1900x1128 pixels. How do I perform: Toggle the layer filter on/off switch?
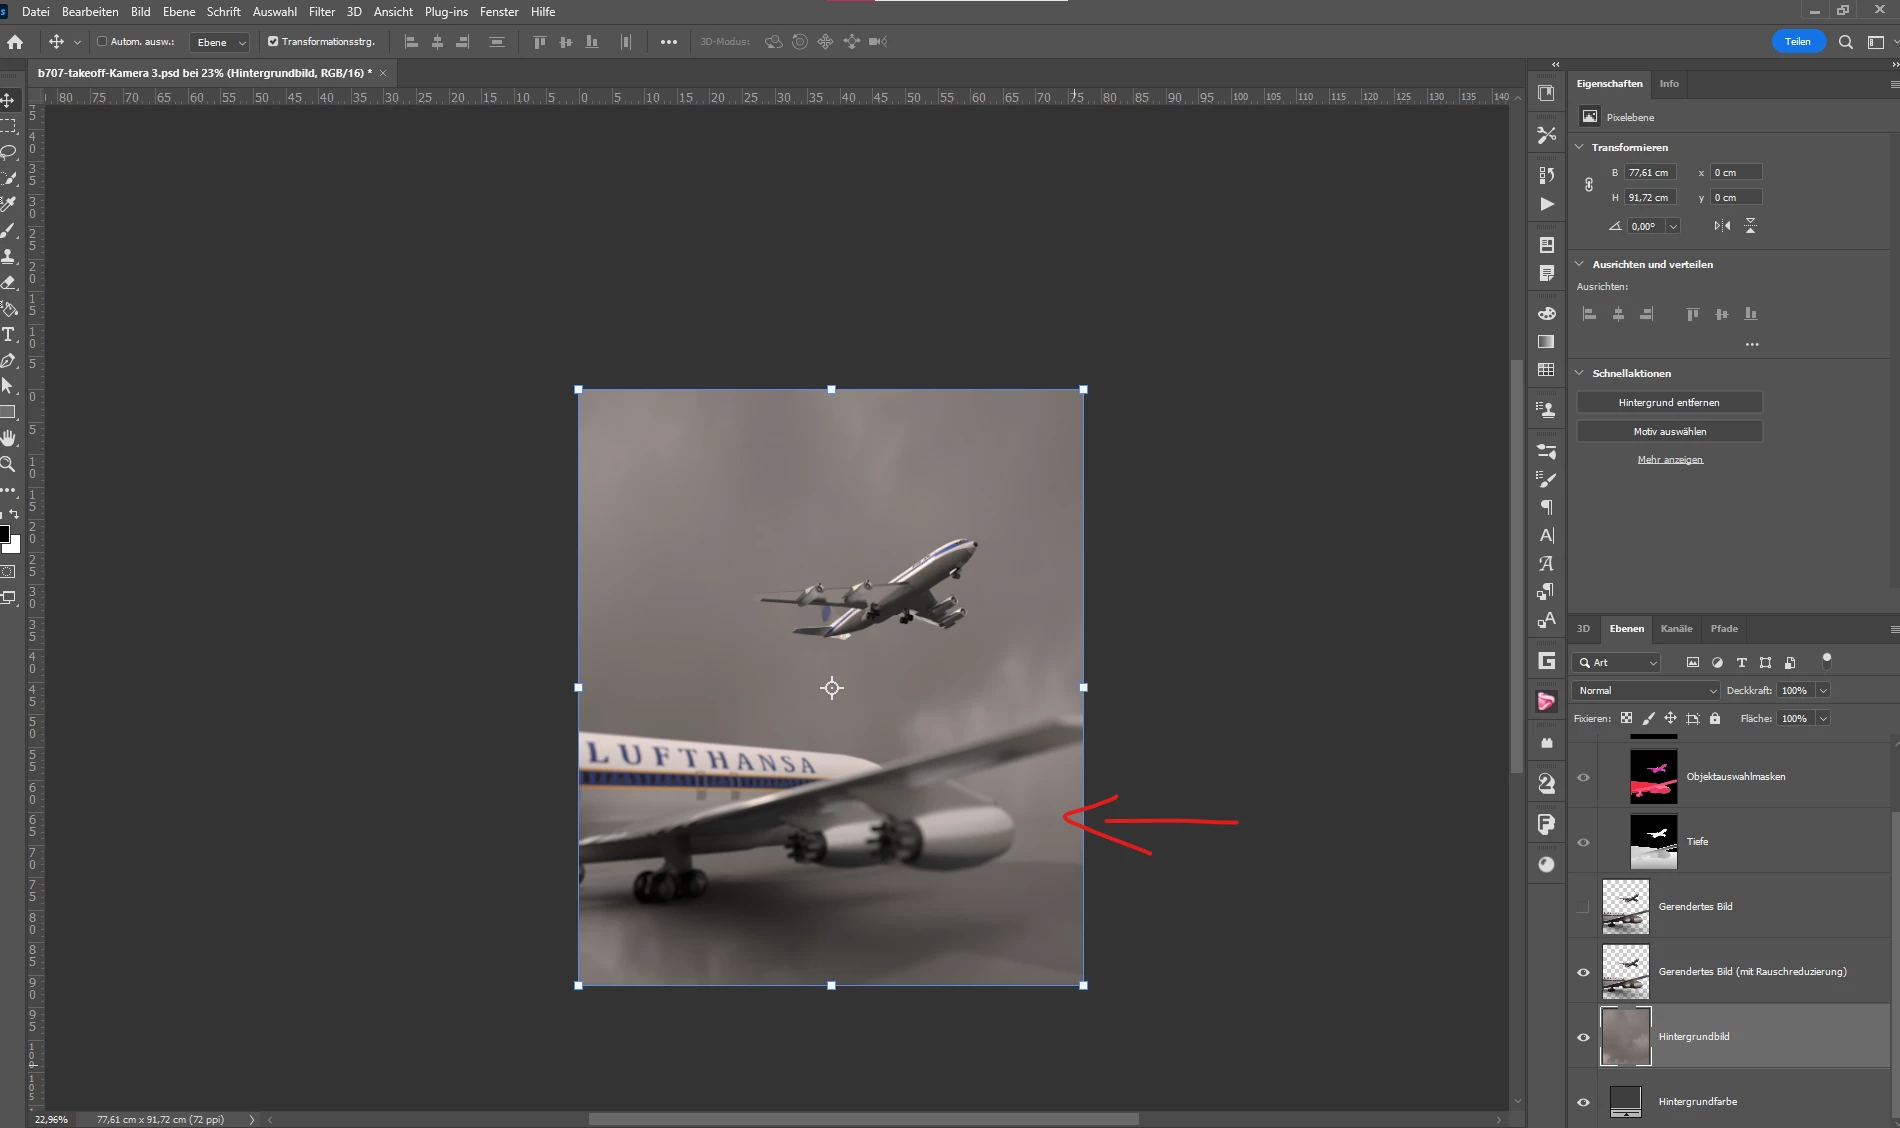(1827, 661)
